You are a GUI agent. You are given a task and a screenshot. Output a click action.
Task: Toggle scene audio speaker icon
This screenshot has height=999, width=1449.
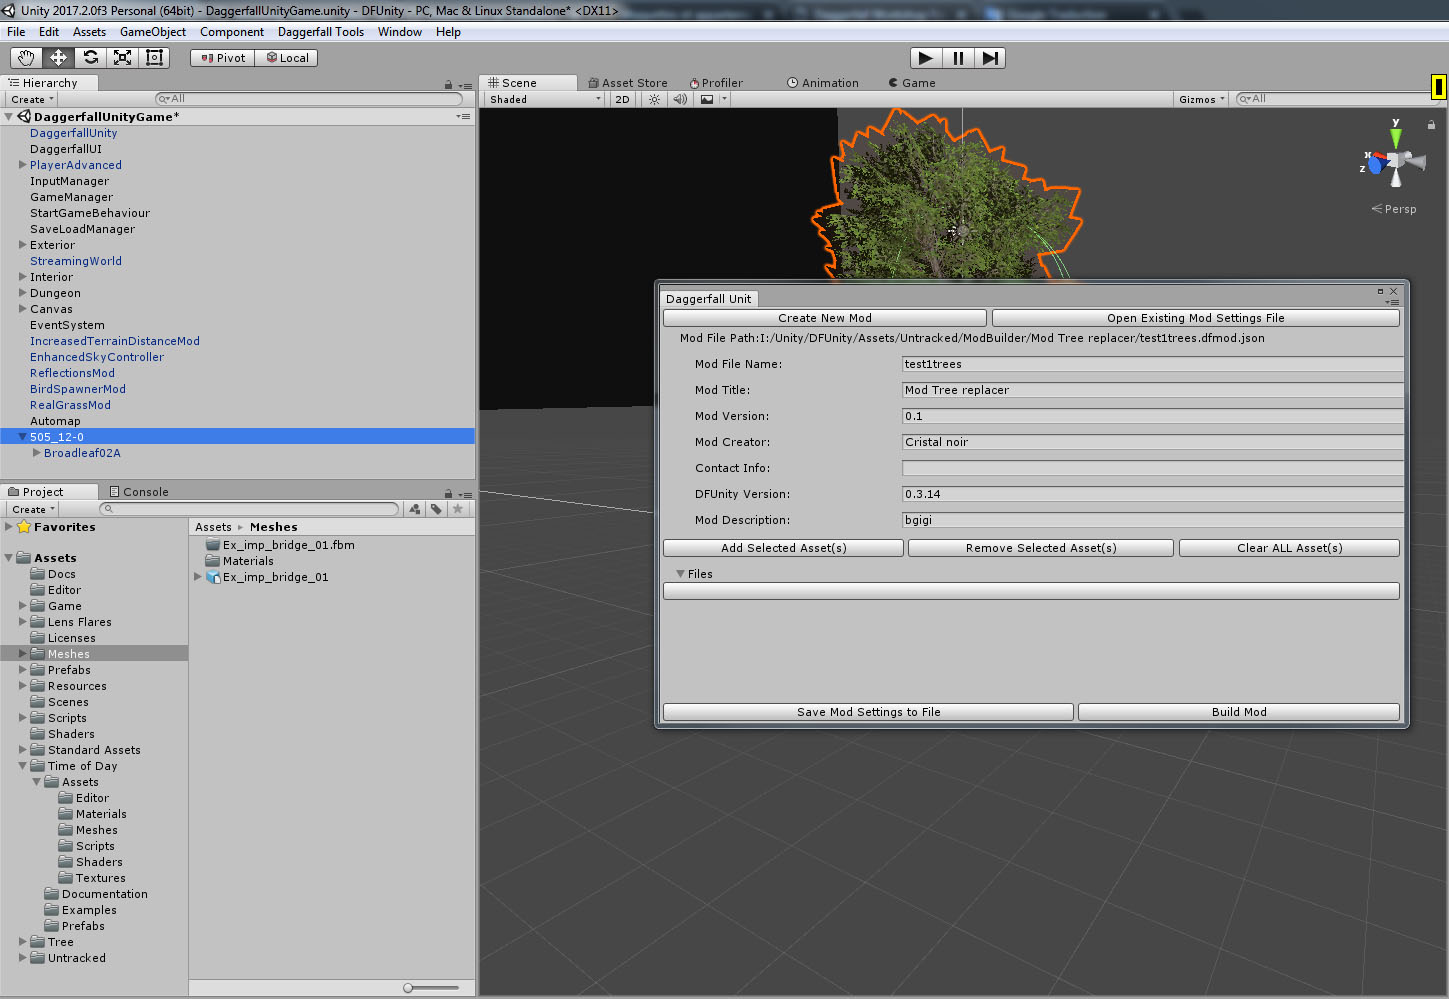click(680, 99)
